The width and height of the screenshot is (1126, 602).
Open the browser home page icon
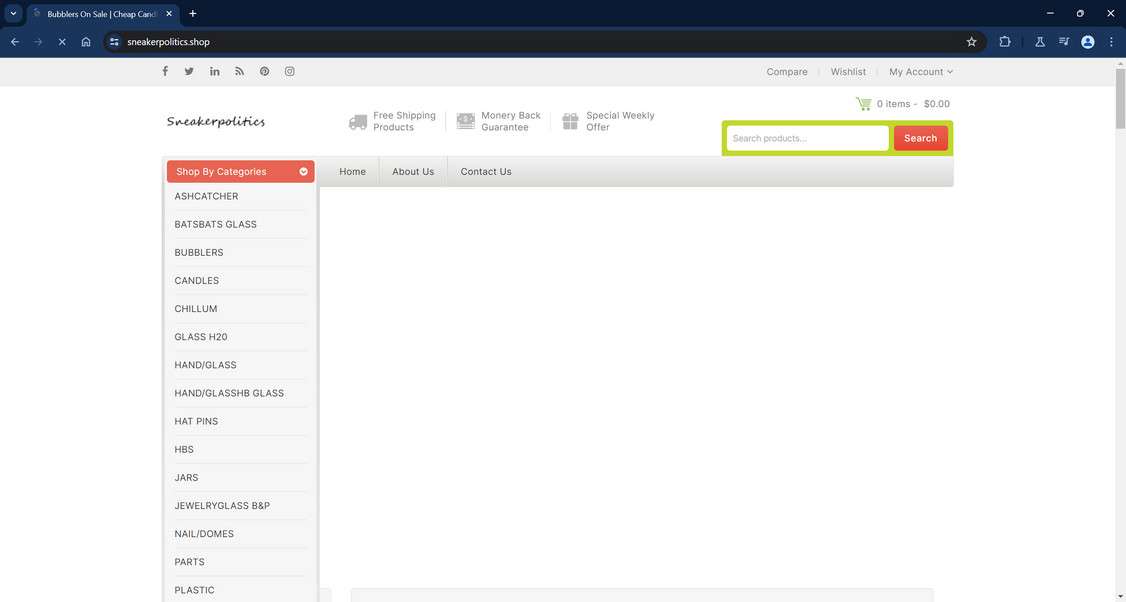(x=85, y=42)
